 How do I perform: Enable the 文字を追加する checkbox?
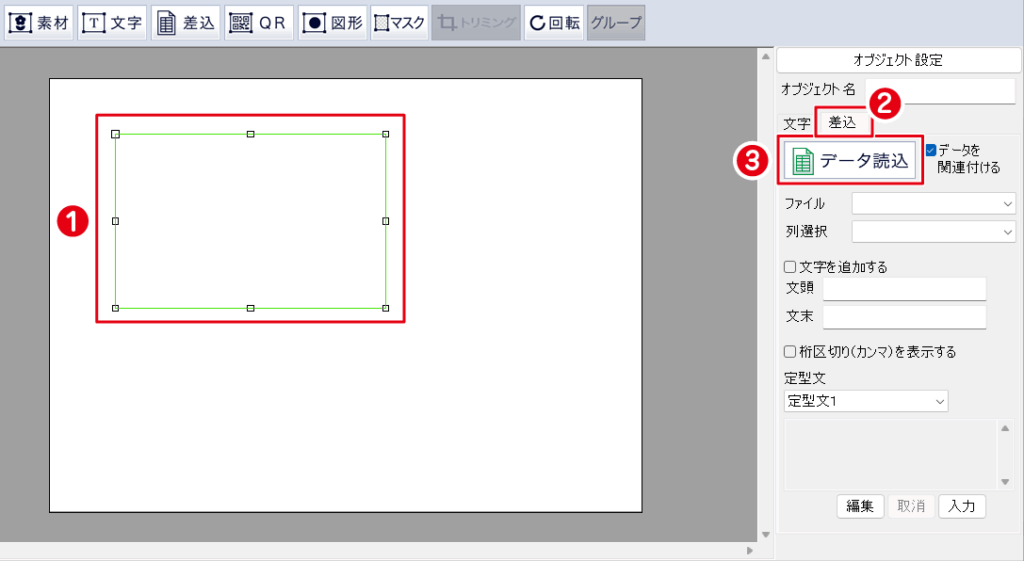pyautogui.click(x=790, y=267)
